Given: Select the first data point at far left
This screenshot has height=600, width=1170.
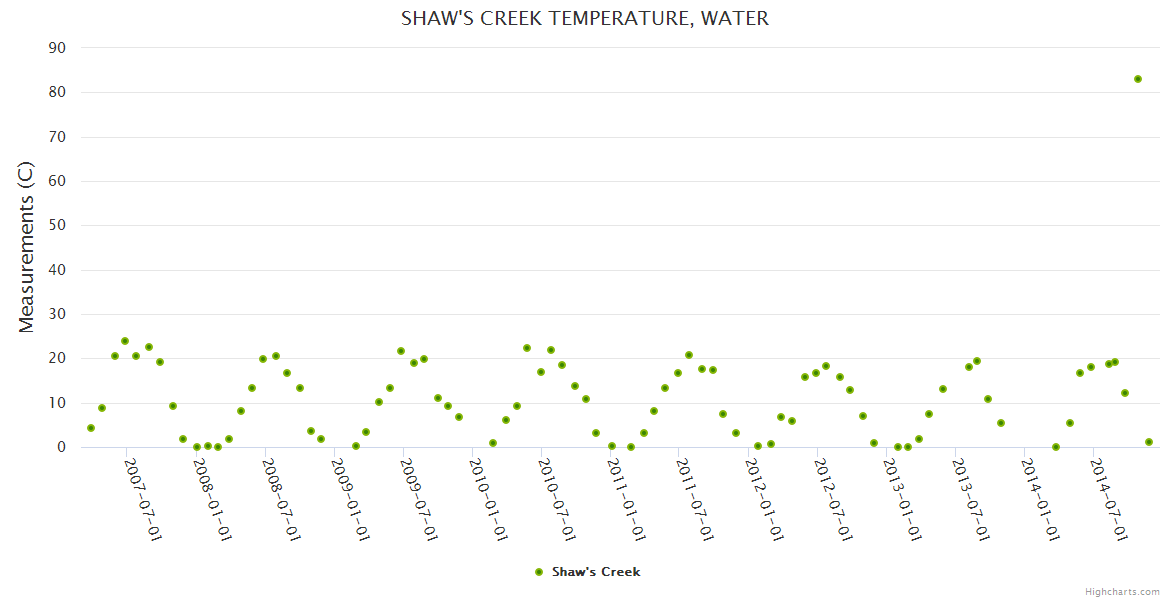Looking at the screenshot, I should point(91,428).
